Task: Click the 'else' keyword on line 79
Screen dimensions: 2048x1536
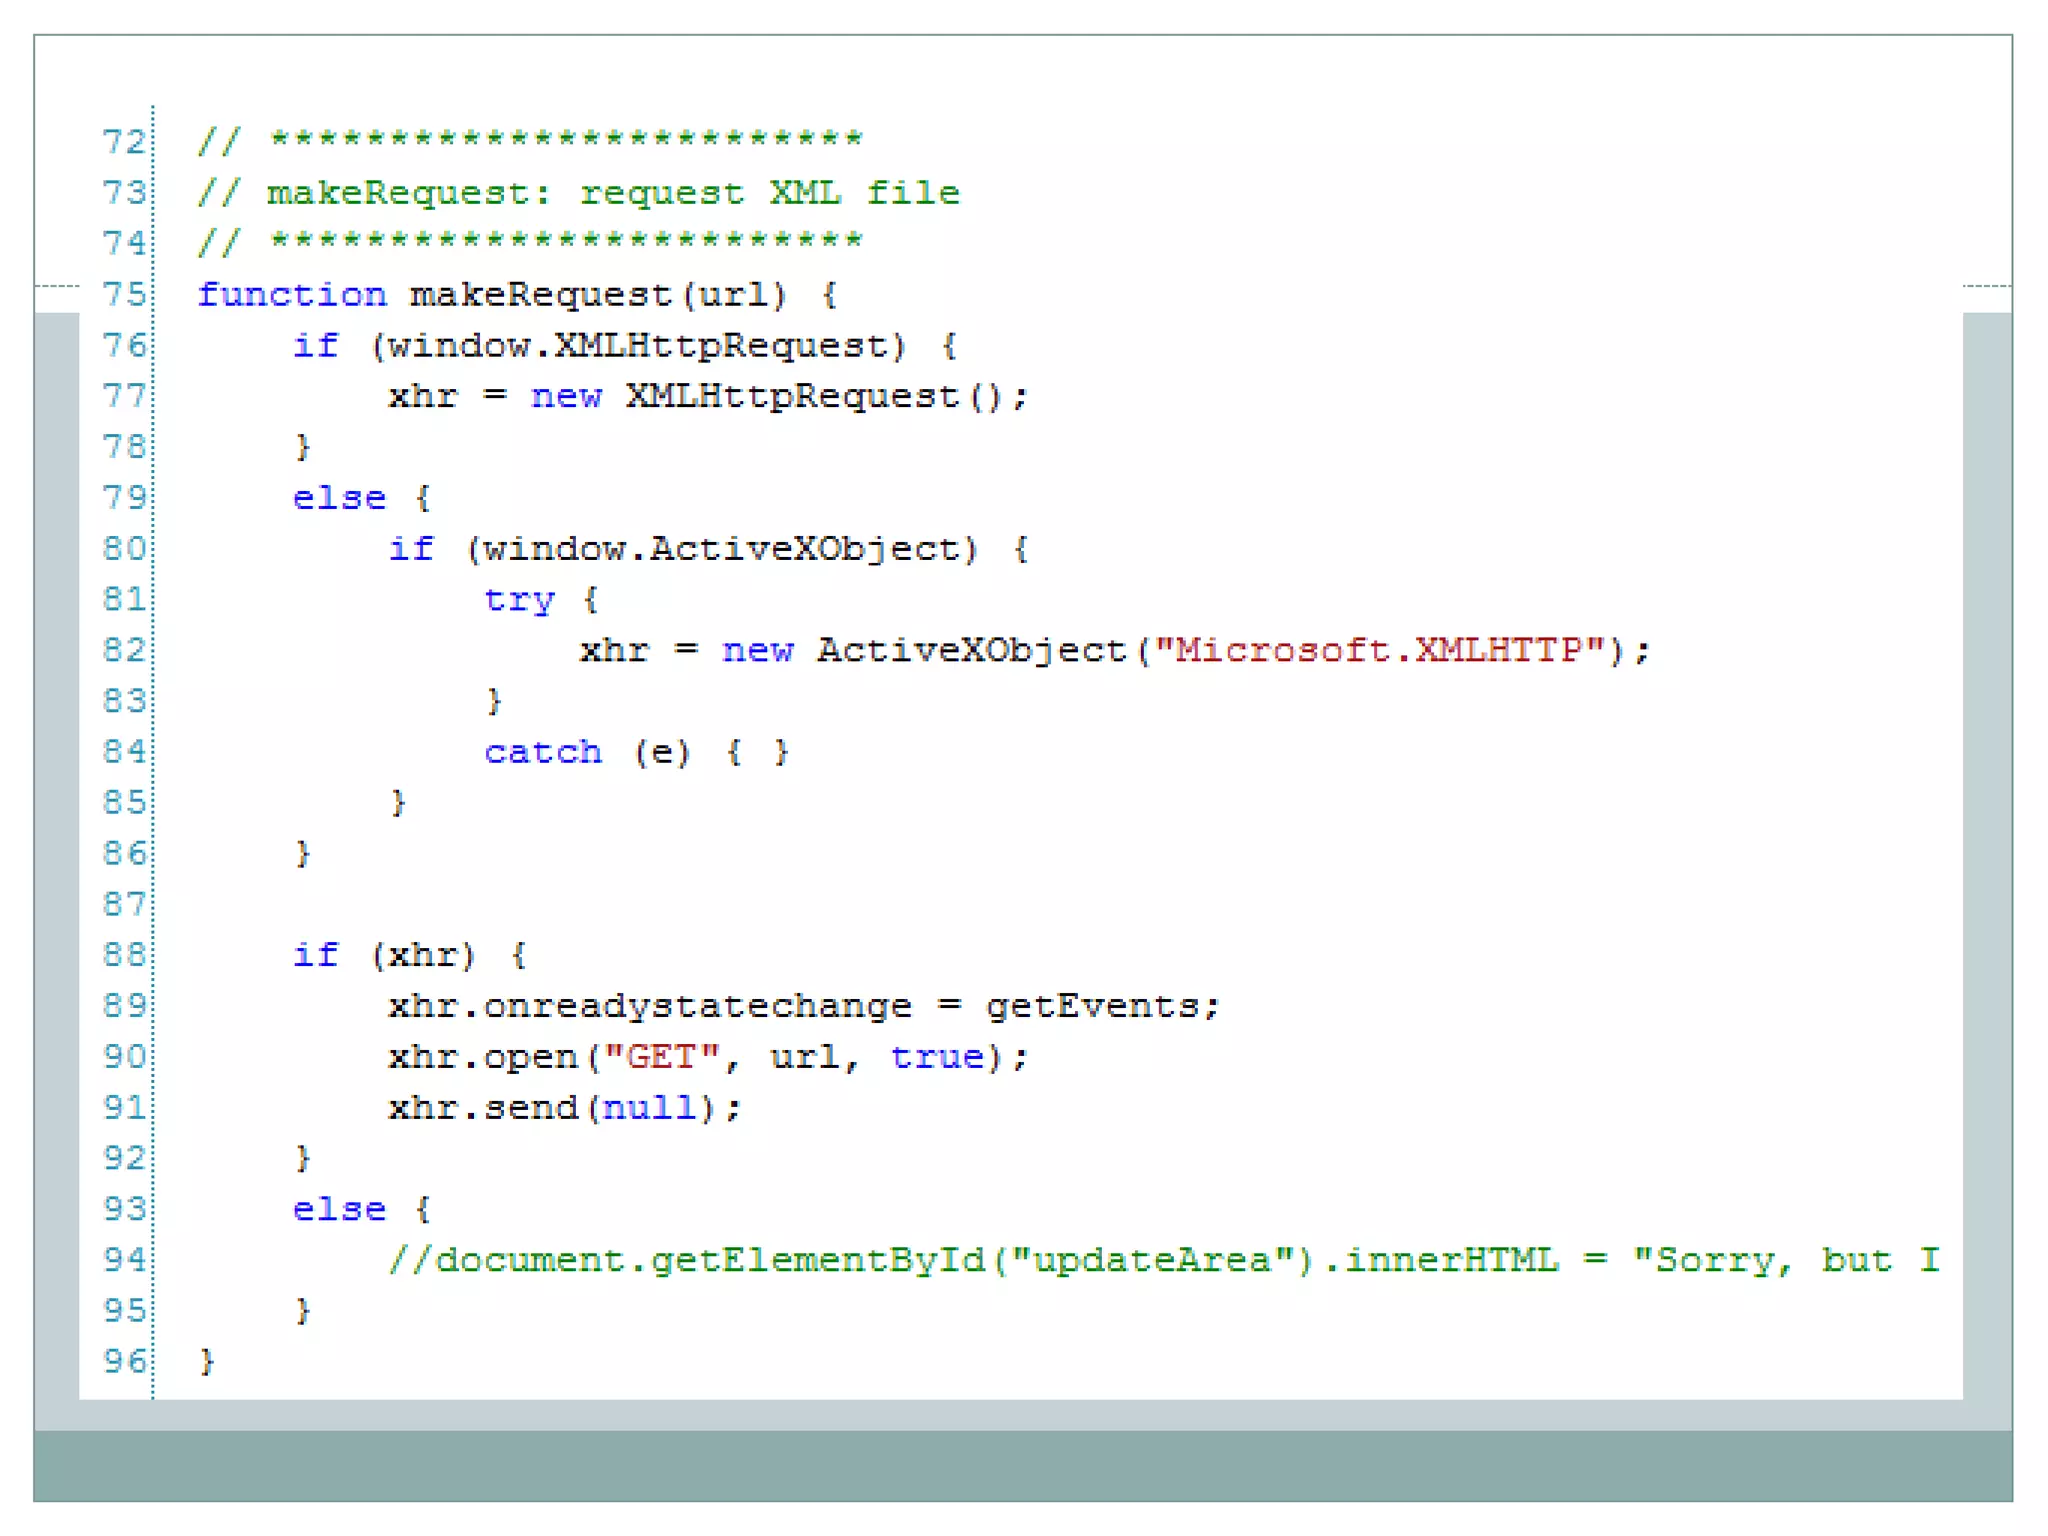Action: click(339, 498)
